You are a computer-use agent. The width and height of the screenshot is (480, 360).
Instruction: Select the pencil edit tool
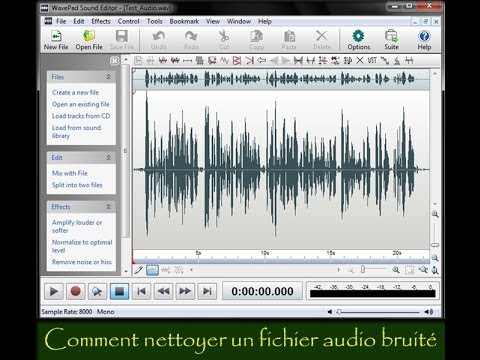(x=139, y=270)
